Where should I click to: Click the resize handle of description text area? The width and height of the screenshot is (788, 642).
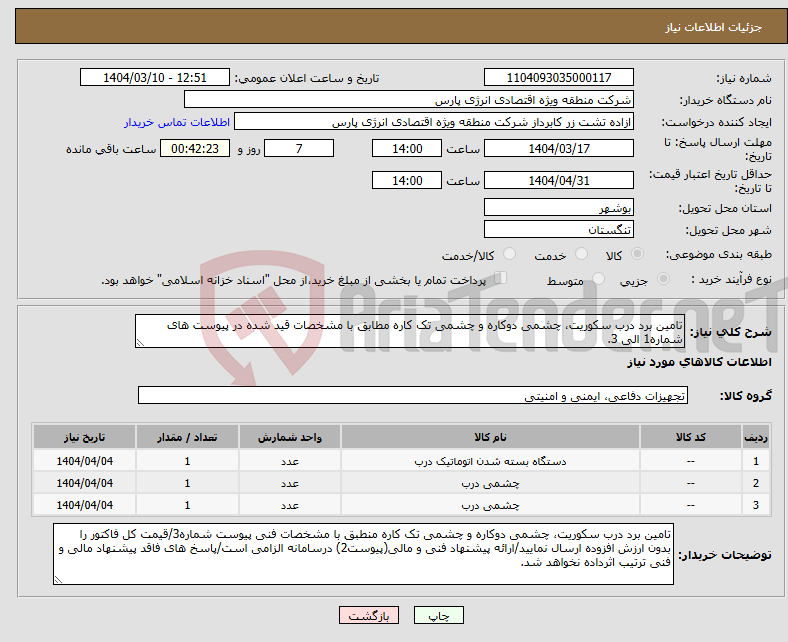tap(140, 343)
